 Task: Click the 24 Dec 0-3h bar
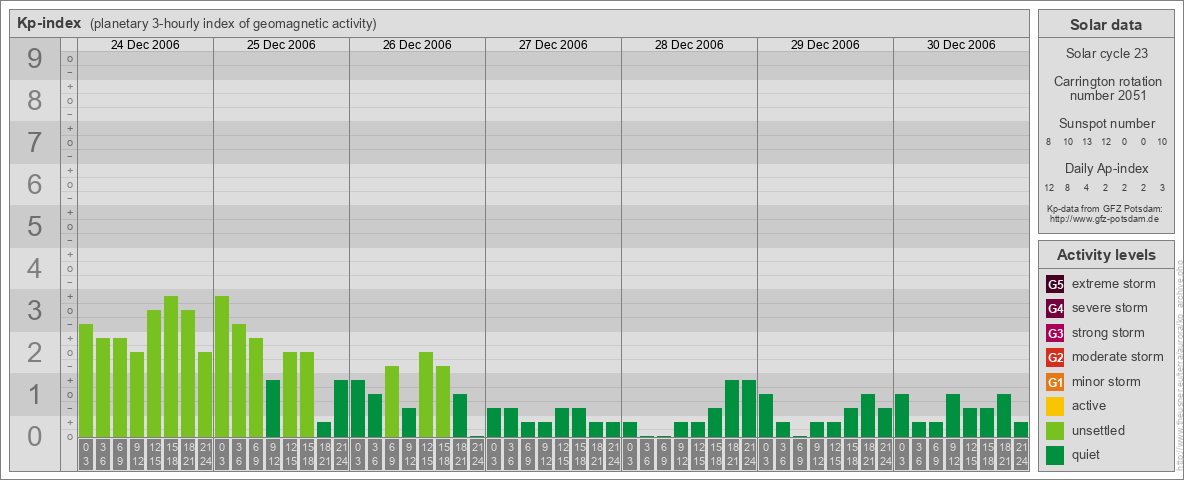pyautogui.click(x=86, y=380)
